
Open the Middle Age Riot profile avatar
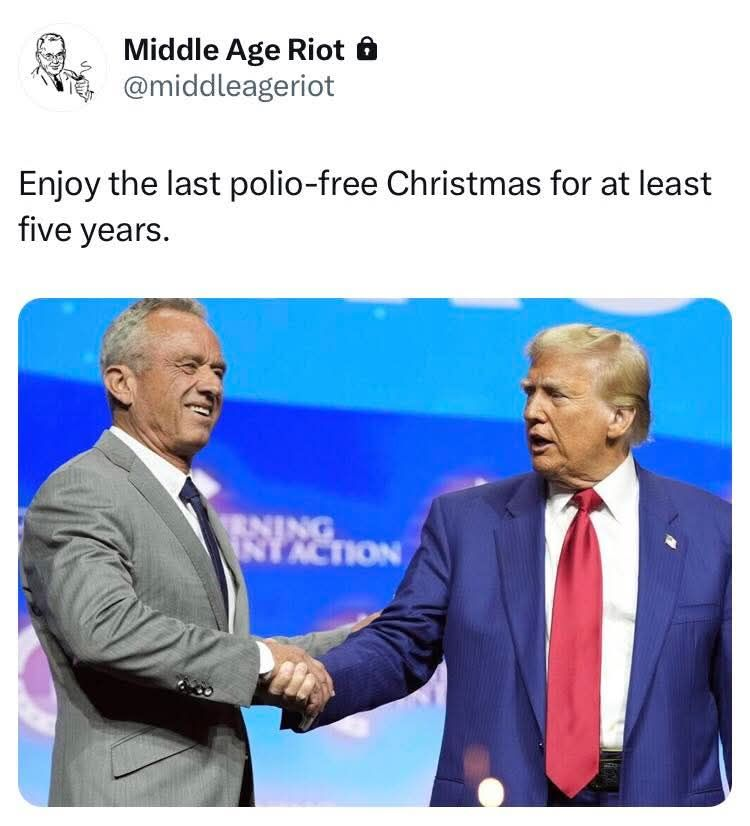click(x=62, y=67)
